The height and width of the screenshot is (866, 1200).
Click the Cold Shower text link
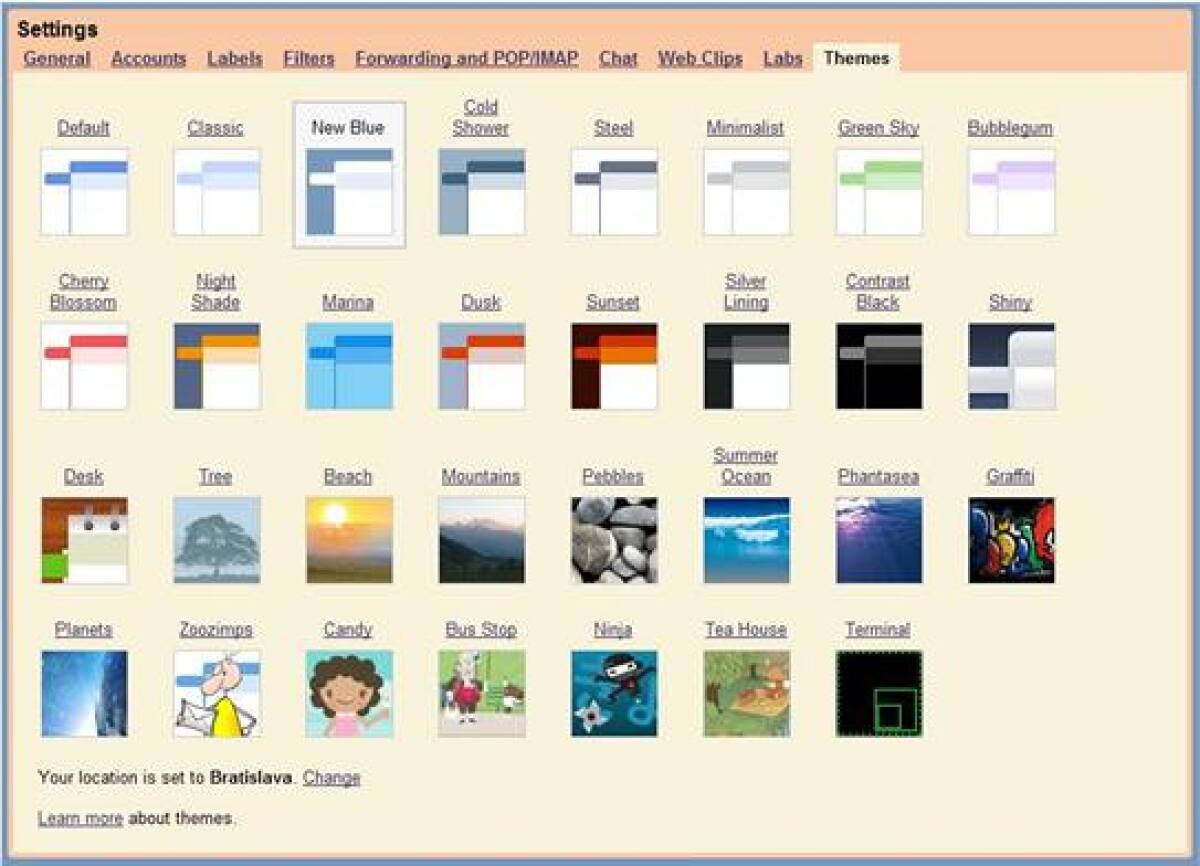pos(481,117)
